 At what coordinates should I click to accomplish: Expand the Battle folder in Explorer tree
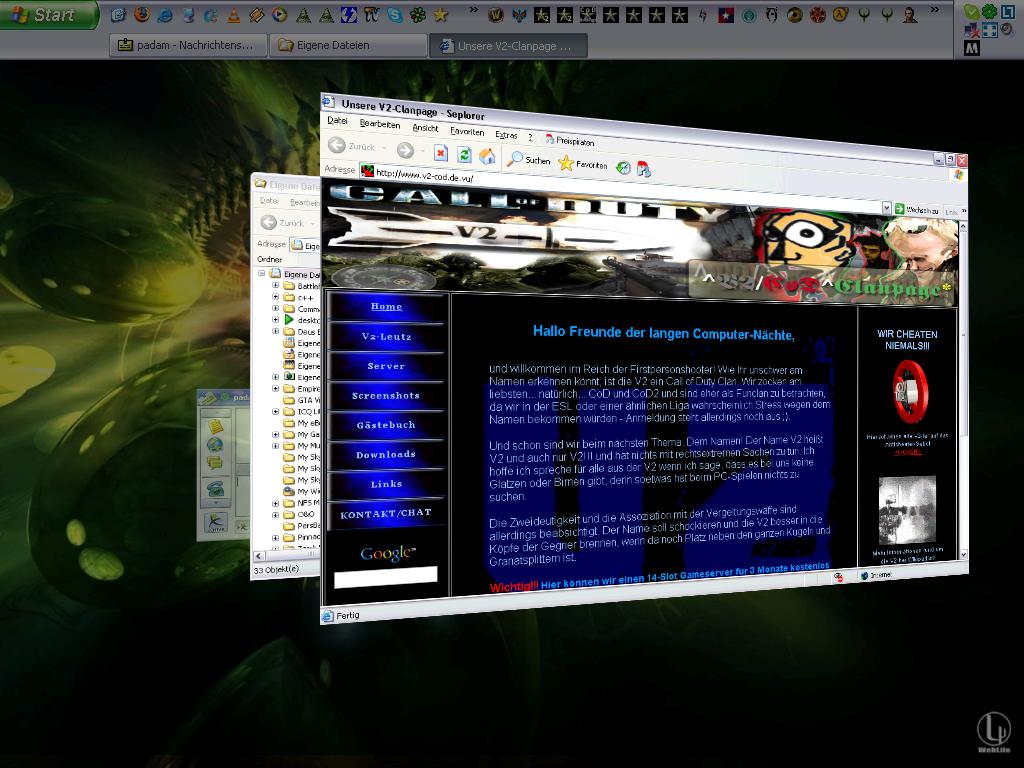[x=275, y=285]
